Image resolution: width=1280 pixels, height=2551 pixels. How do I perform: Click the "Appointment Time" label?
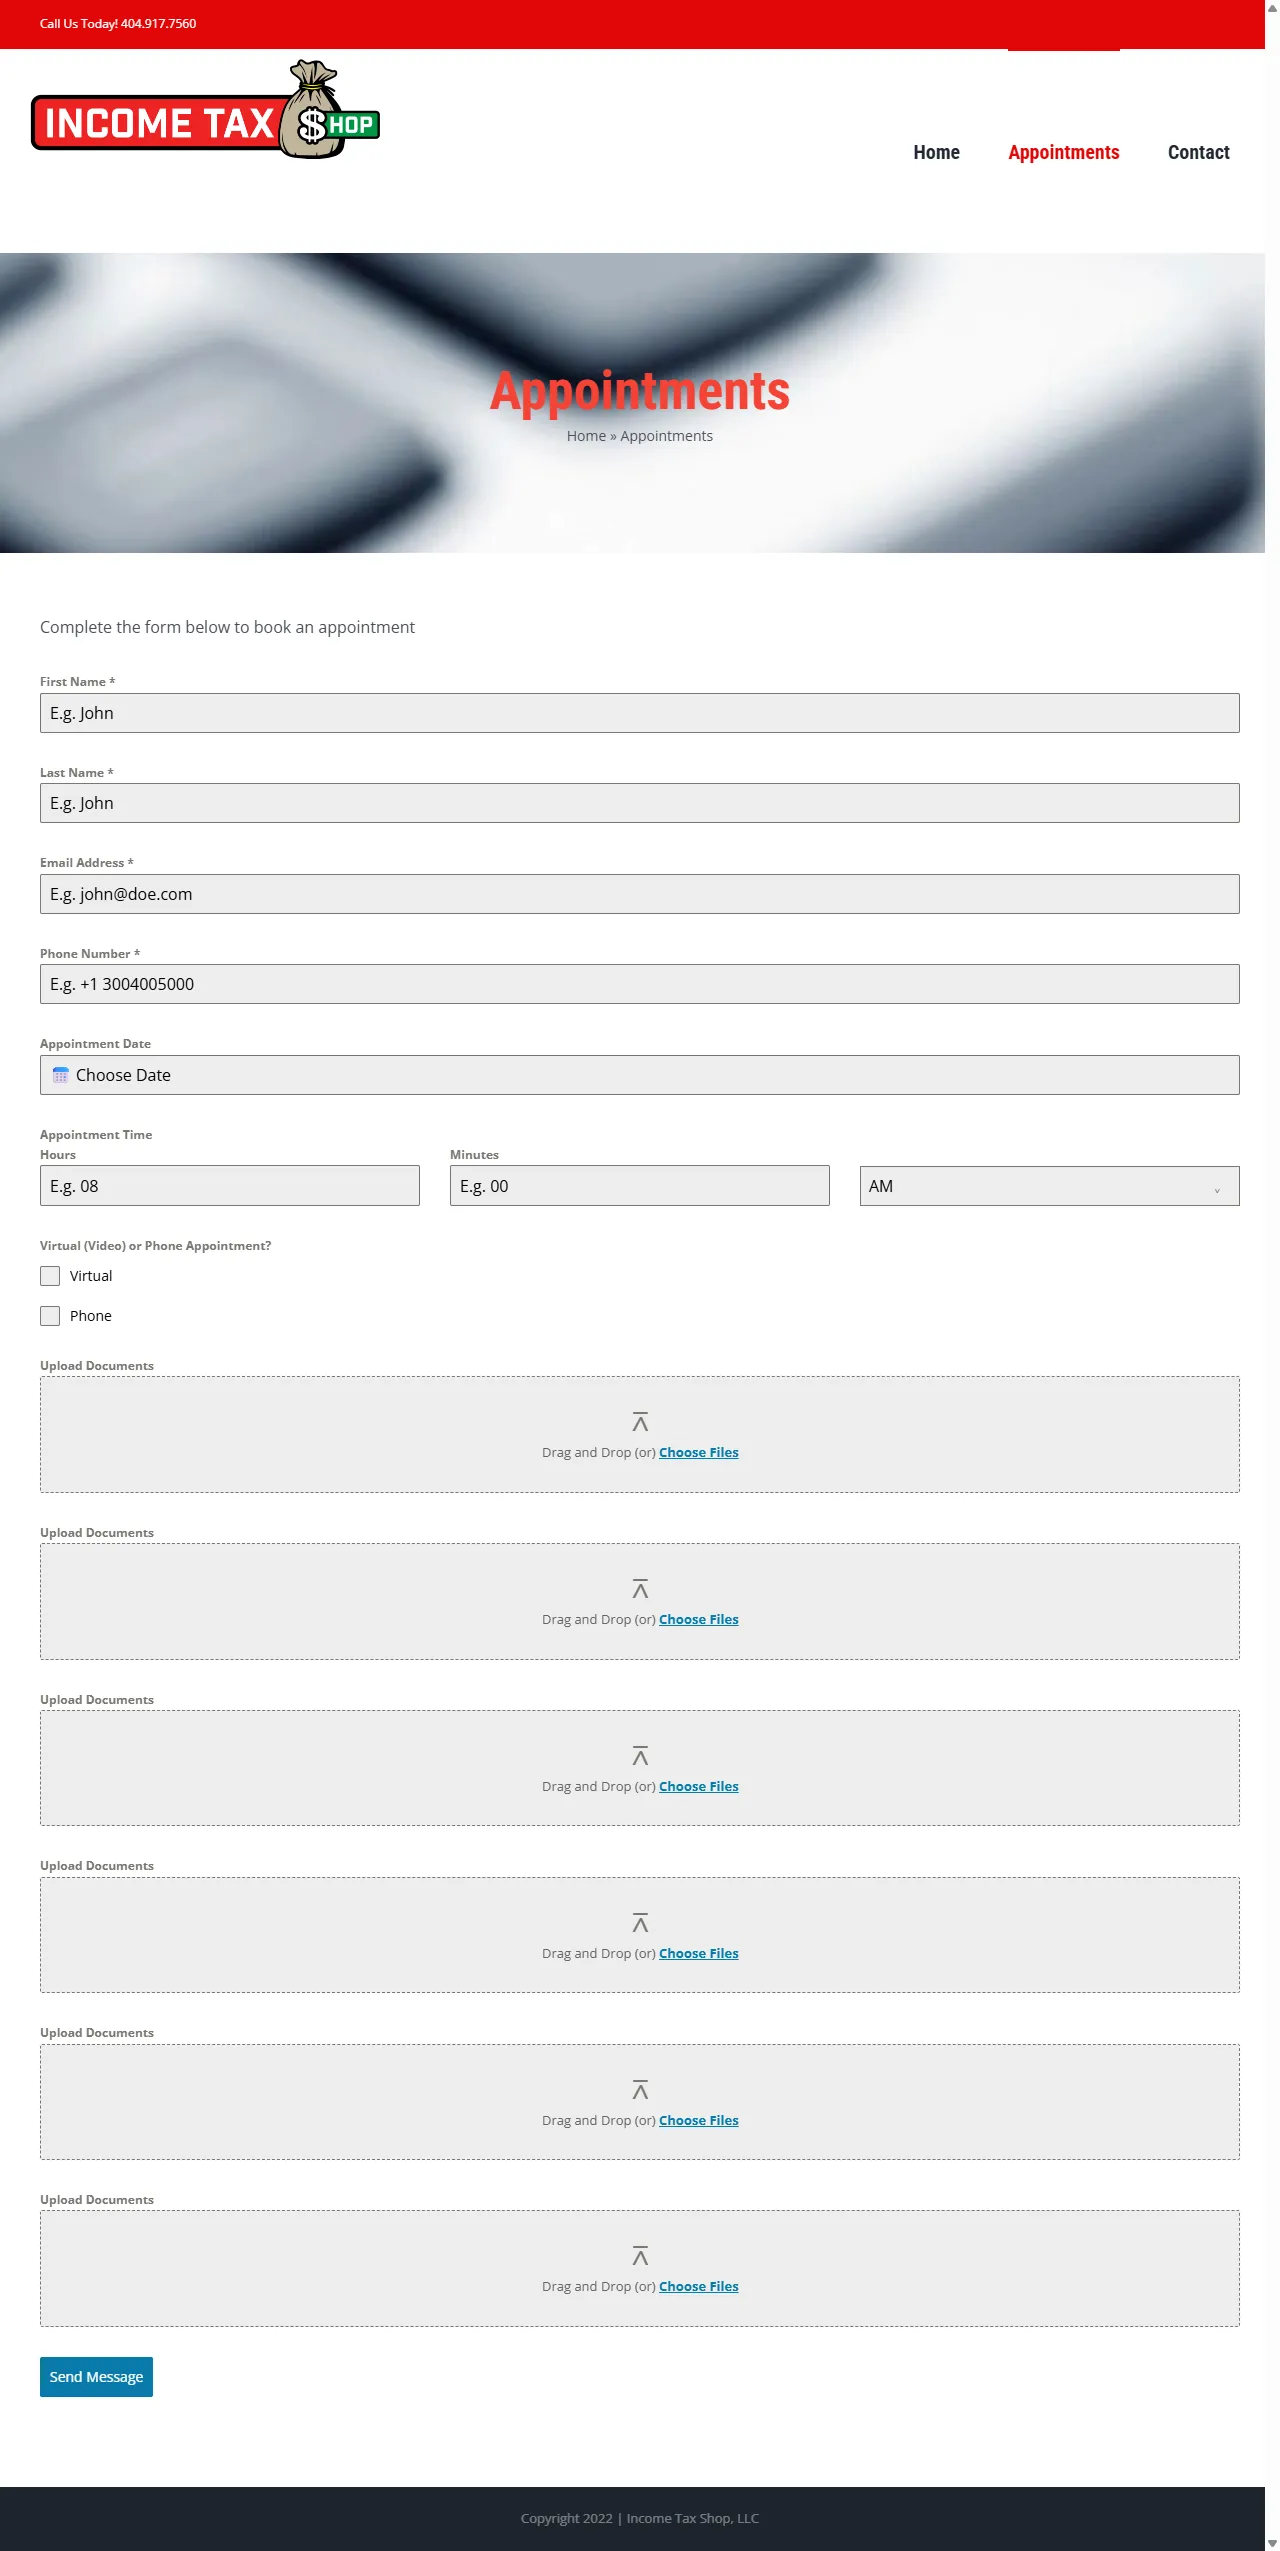click(x=96, y=1135)
